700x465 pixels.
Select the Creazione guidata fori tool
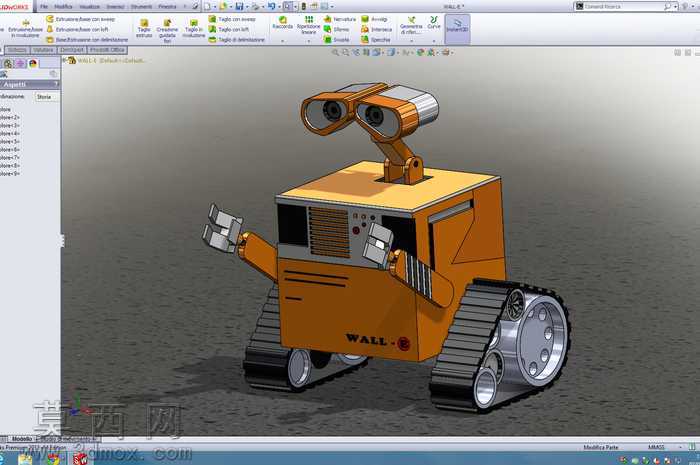[167, 30]
